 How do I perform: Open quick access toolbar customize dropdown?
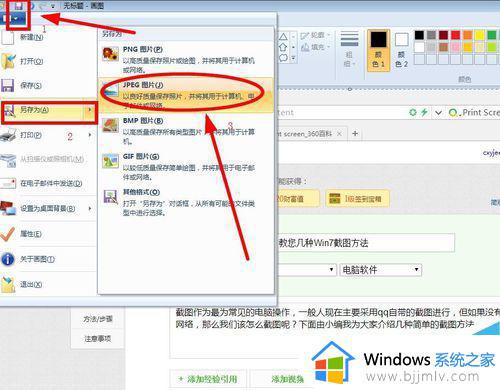tap(53, 6)
